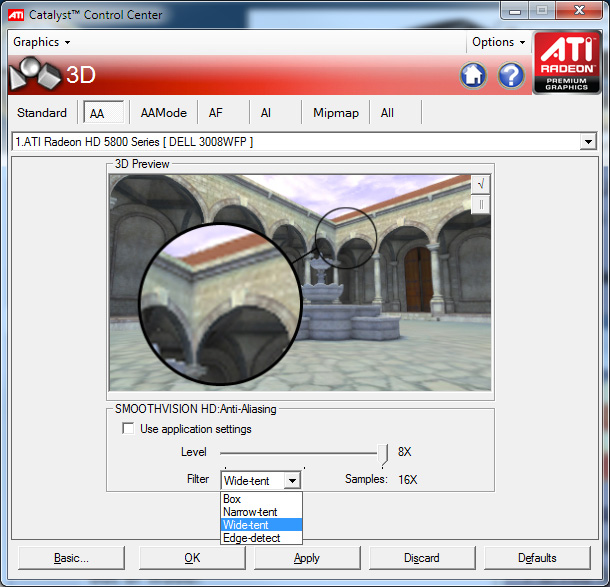Screen dimensions: 610x587
Task: Open Help via question mark icon
Action: click(511, 75)
